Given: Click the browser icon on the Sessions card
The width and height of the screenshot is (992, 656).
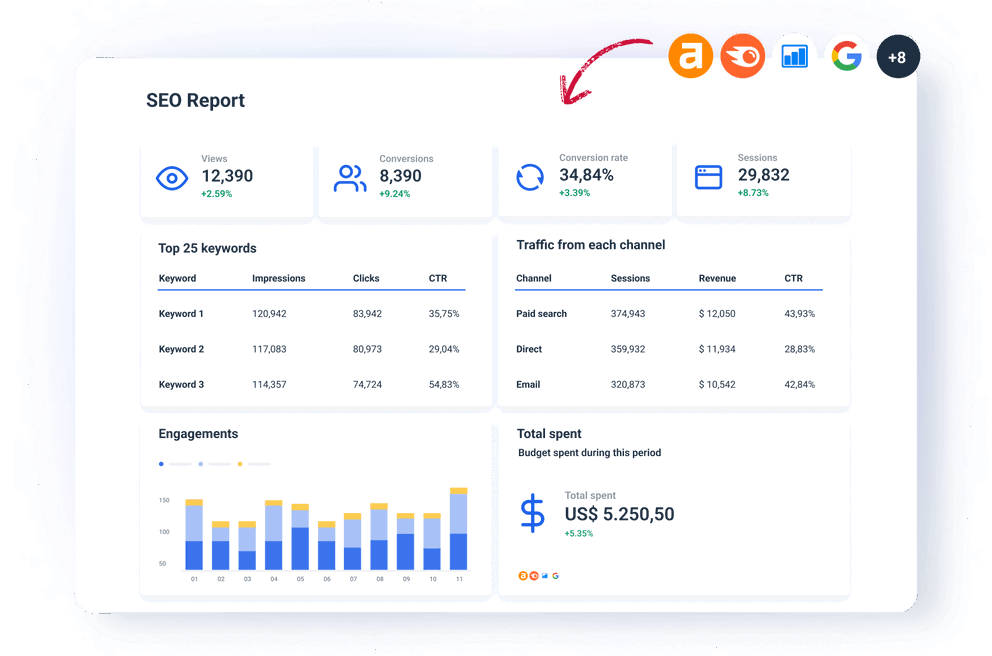Looking at the screenshot, I should [x=708, y=177].
